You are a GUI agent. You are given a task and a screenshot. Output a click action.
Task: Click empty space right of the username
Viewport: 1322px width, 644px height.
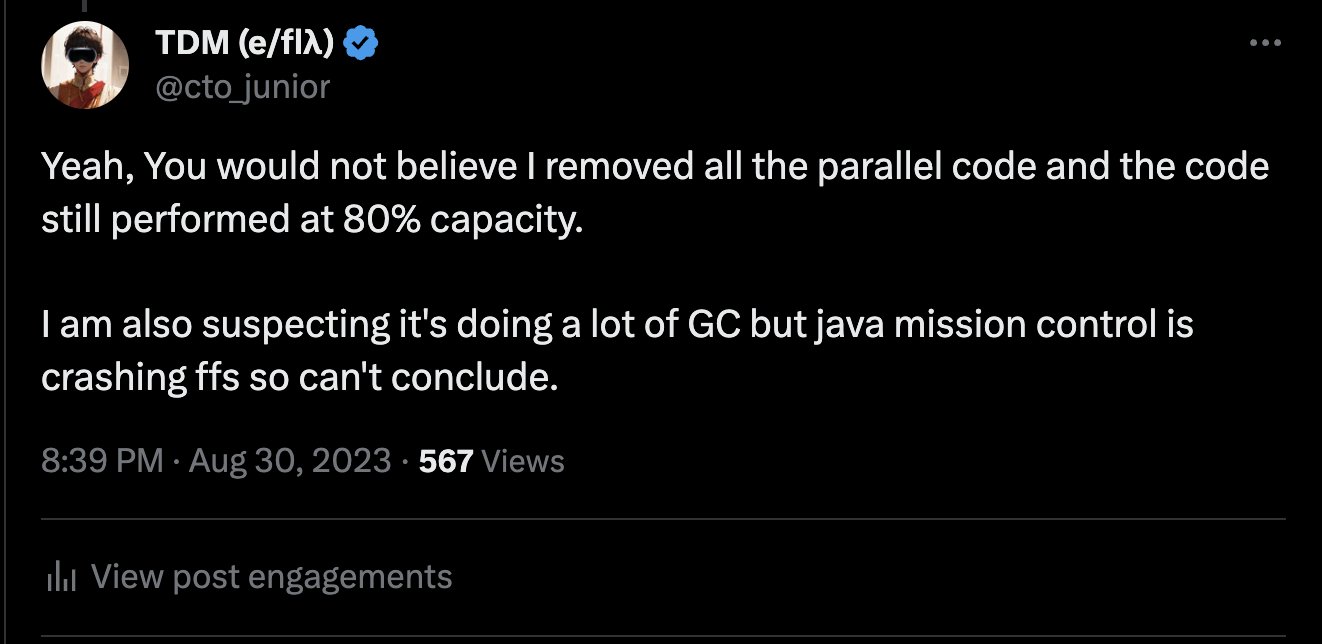tap(800, 65)
